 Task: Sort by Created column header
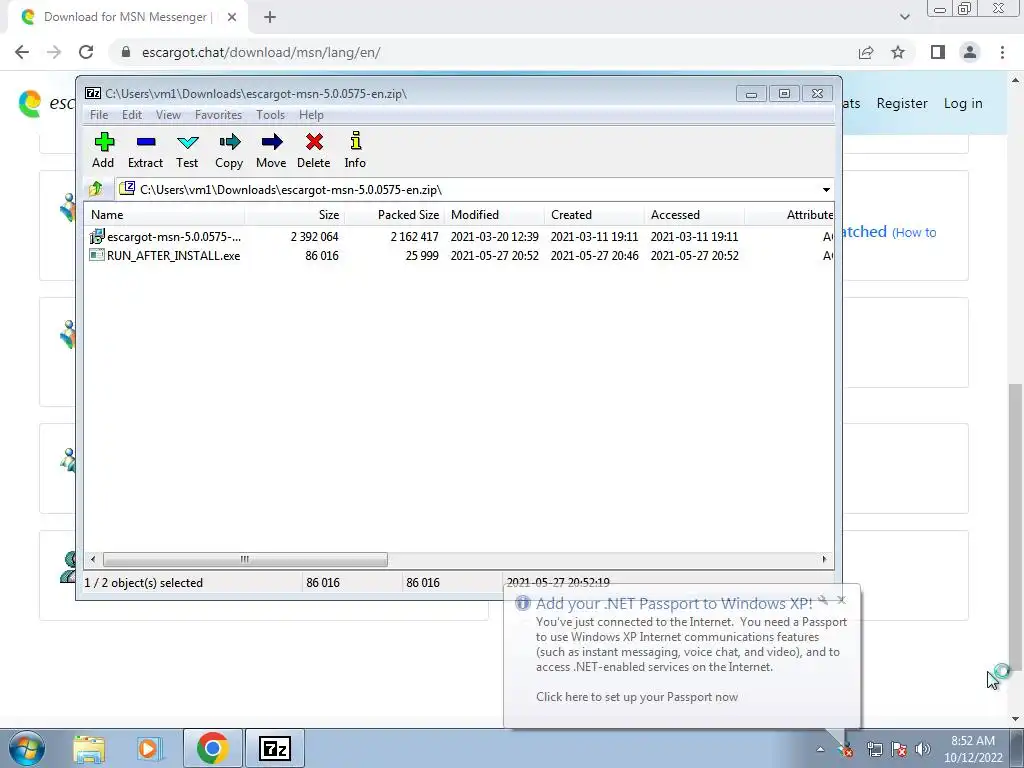(594, 215)
